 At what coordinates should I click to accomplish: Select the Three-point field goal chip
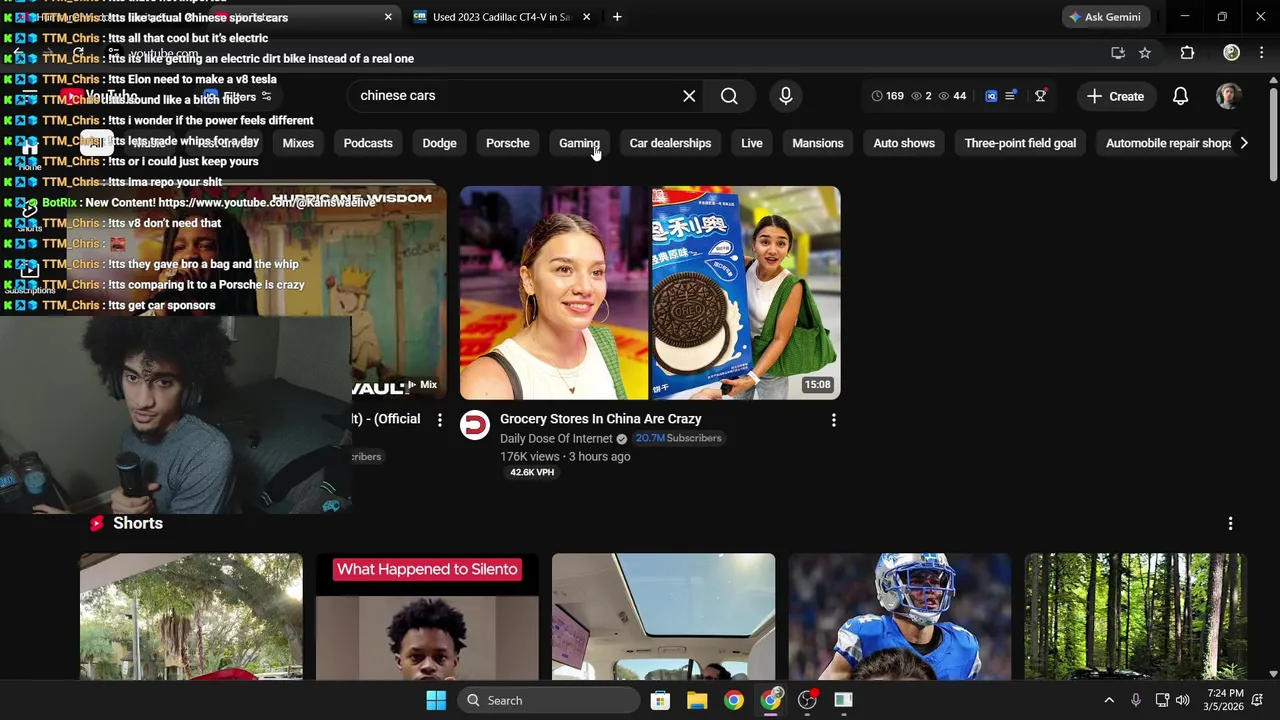pyautogui.click(x=1020, y=143)
